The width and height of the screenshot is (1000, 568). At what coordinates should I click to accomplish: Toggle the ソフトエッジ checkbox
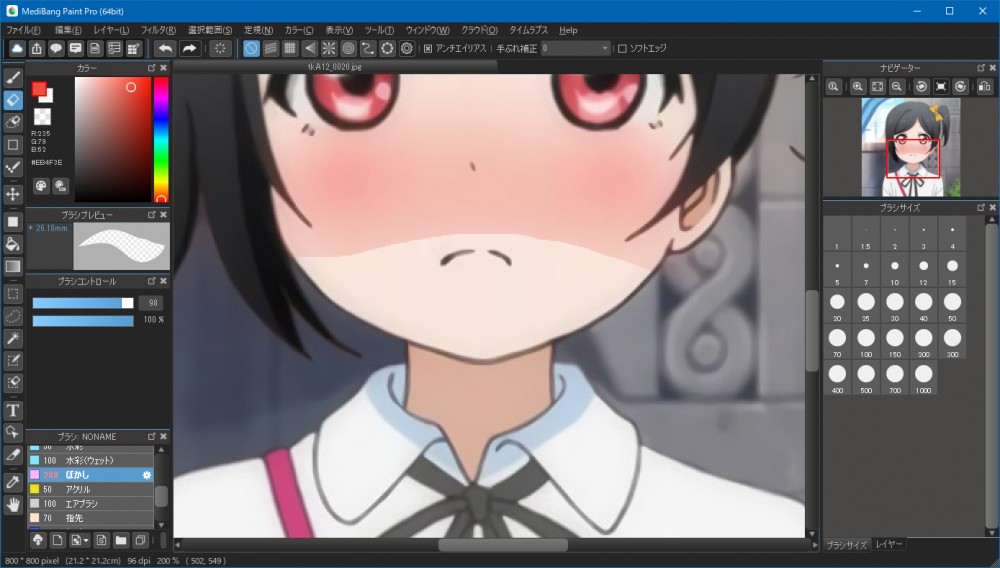tap(622, 48)
